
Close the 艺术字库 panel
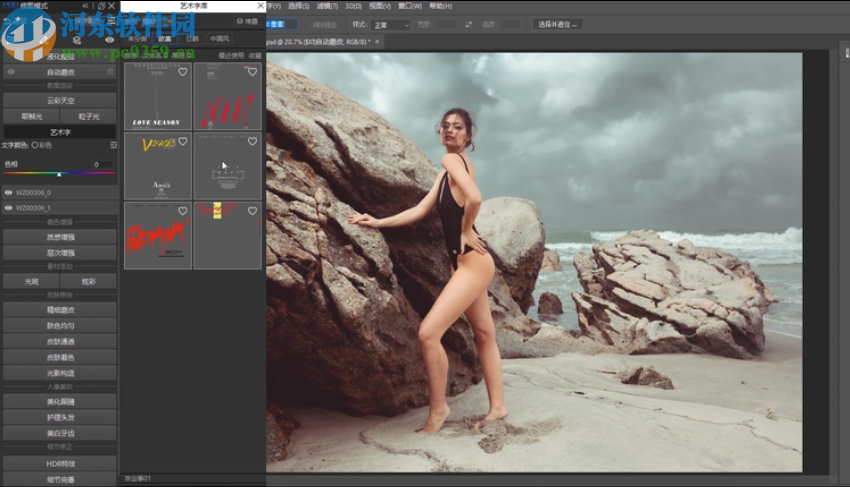260,6
